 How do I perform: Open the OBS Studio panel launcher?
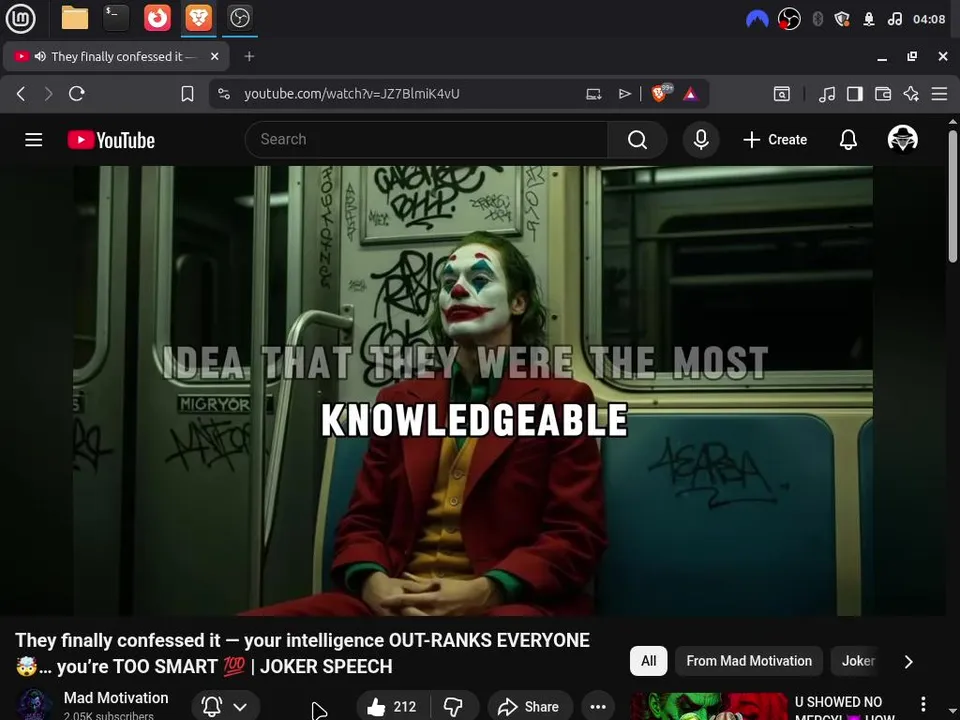point(239,18)
